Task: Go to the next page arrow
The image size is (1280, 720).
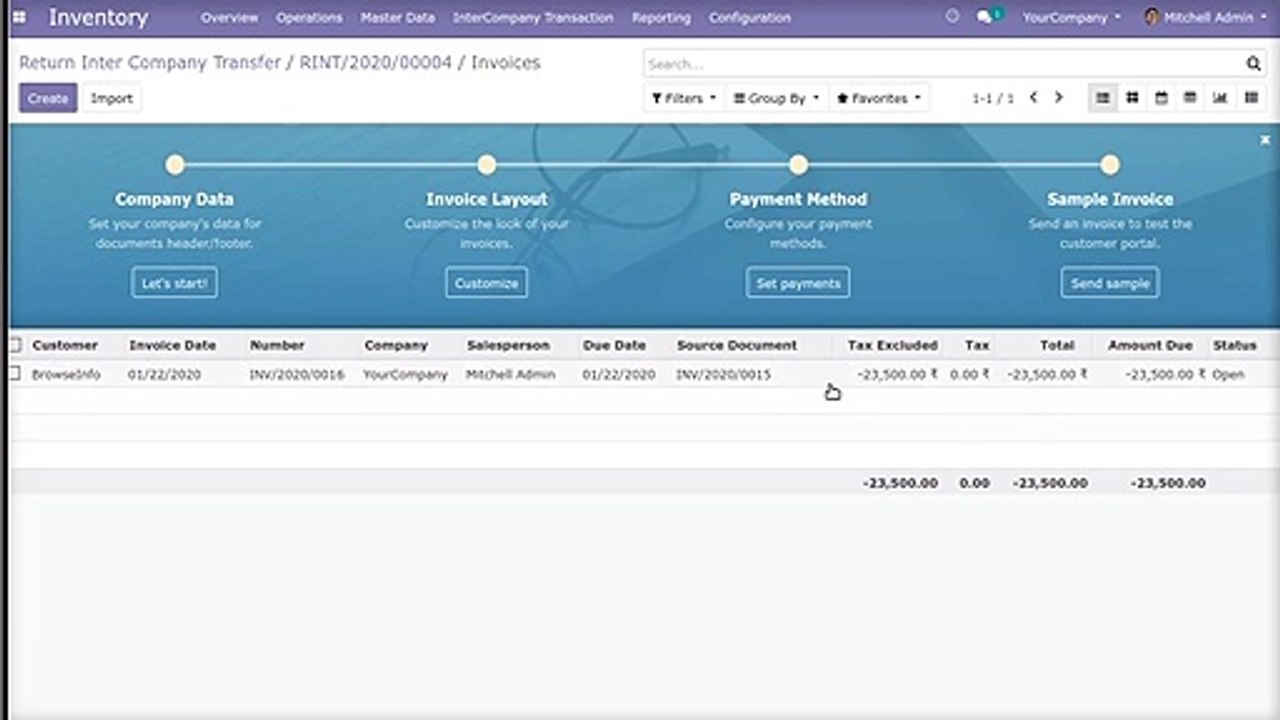Action: [1059, 98]
